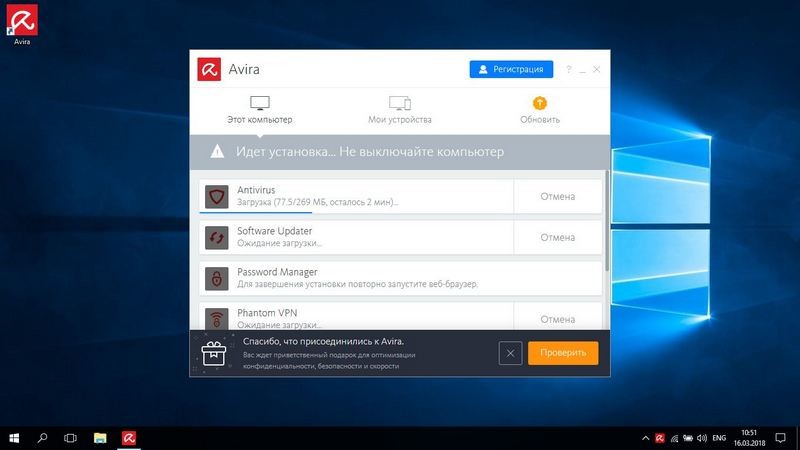Switch to Мои устройства tab
The height and width of the screenshot is (450, 800).
point(399,110)
